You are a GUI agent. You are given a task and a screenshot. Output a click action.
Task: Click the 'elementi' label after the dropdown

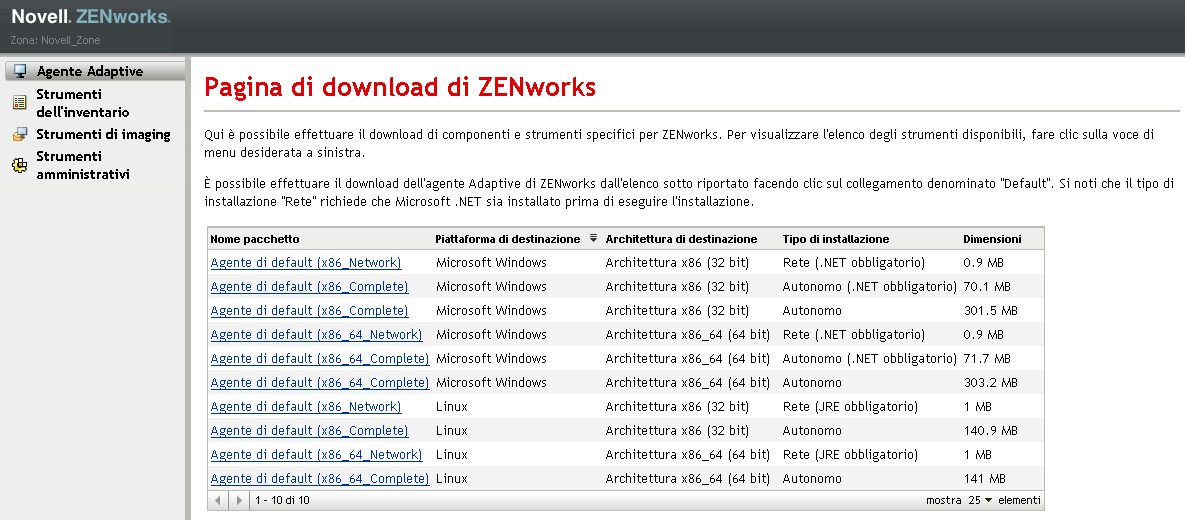click(x=1019, y=500)
